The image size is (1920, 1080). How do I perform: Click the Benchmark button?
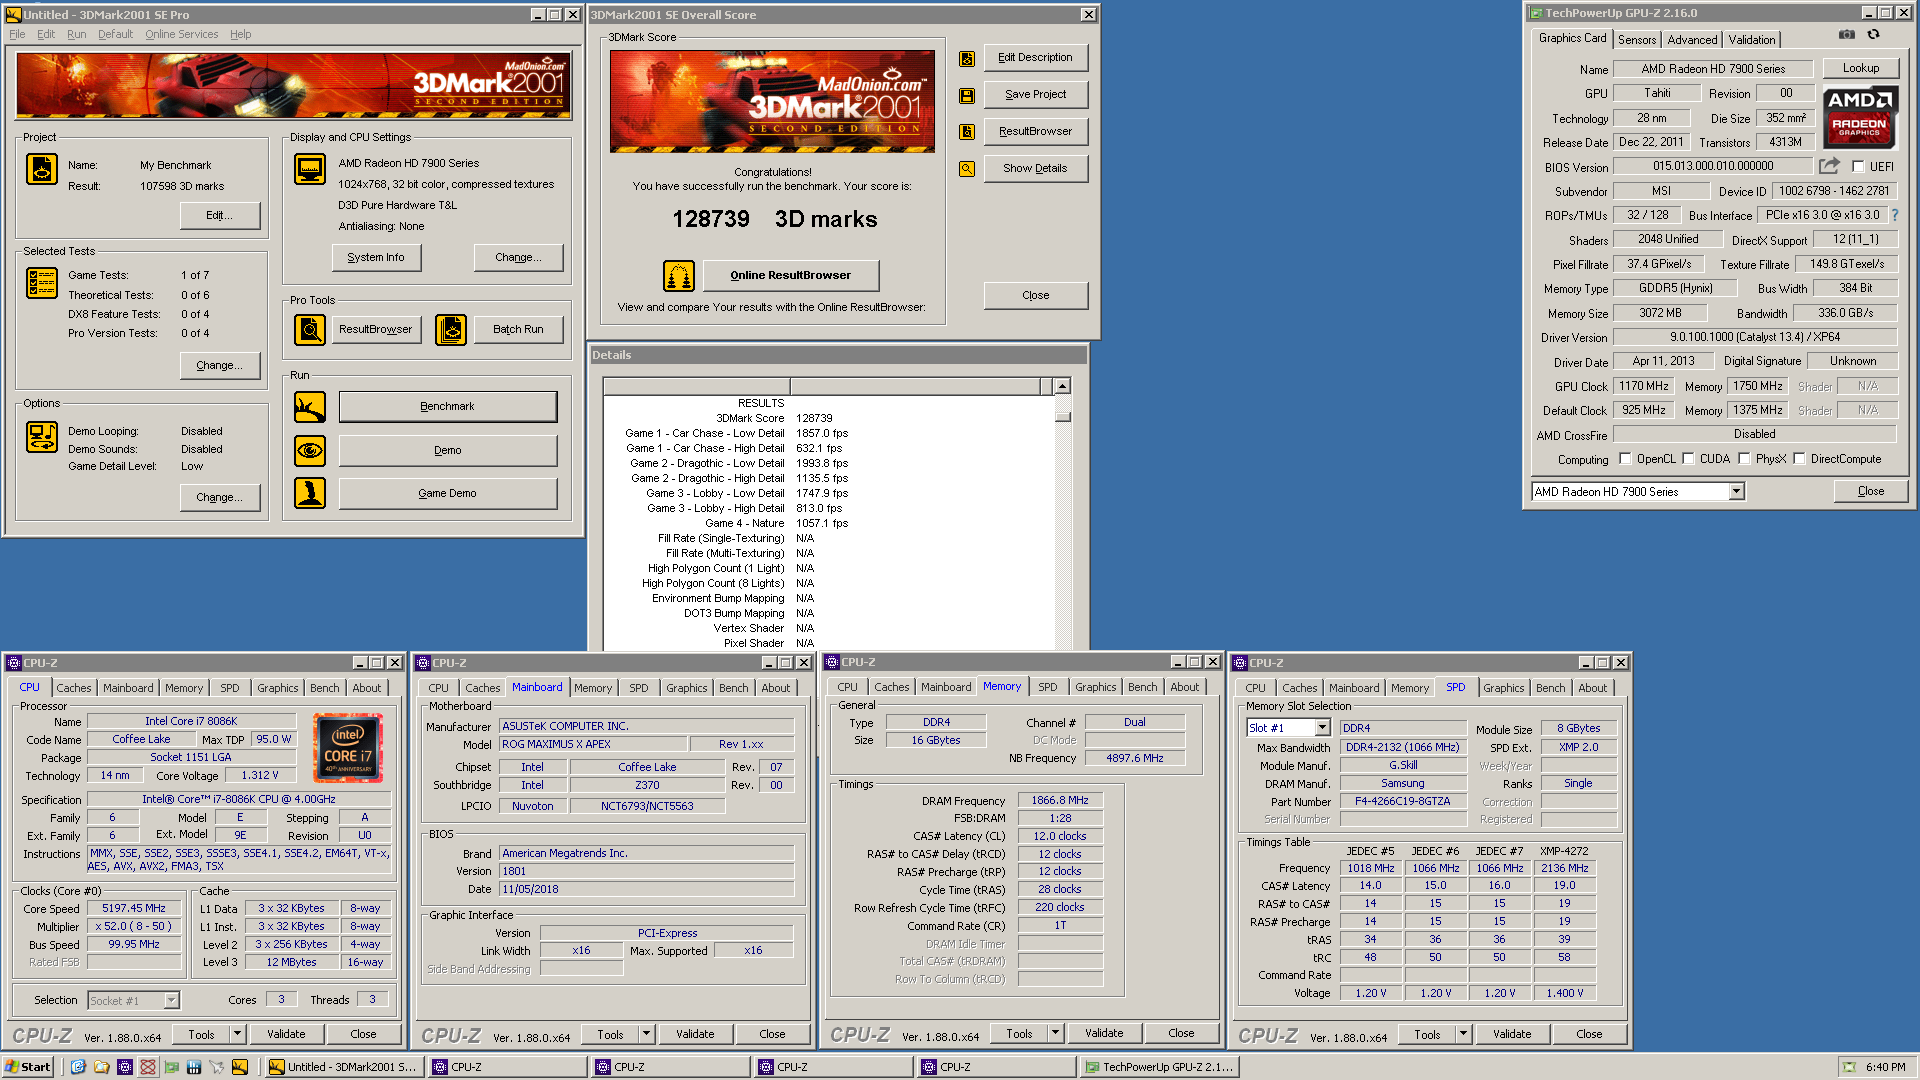point(448,407)
